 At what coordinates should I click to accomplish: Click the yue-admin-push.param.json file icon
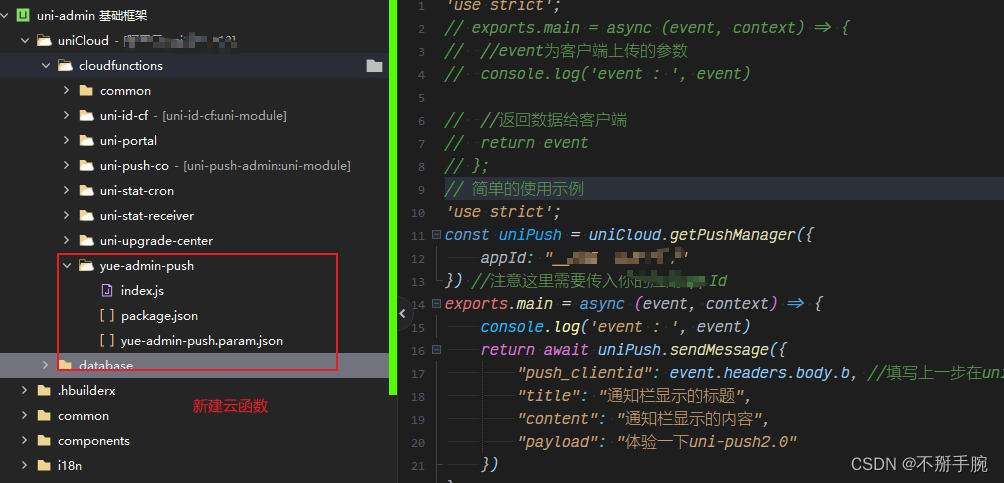[x=106, y=341]
